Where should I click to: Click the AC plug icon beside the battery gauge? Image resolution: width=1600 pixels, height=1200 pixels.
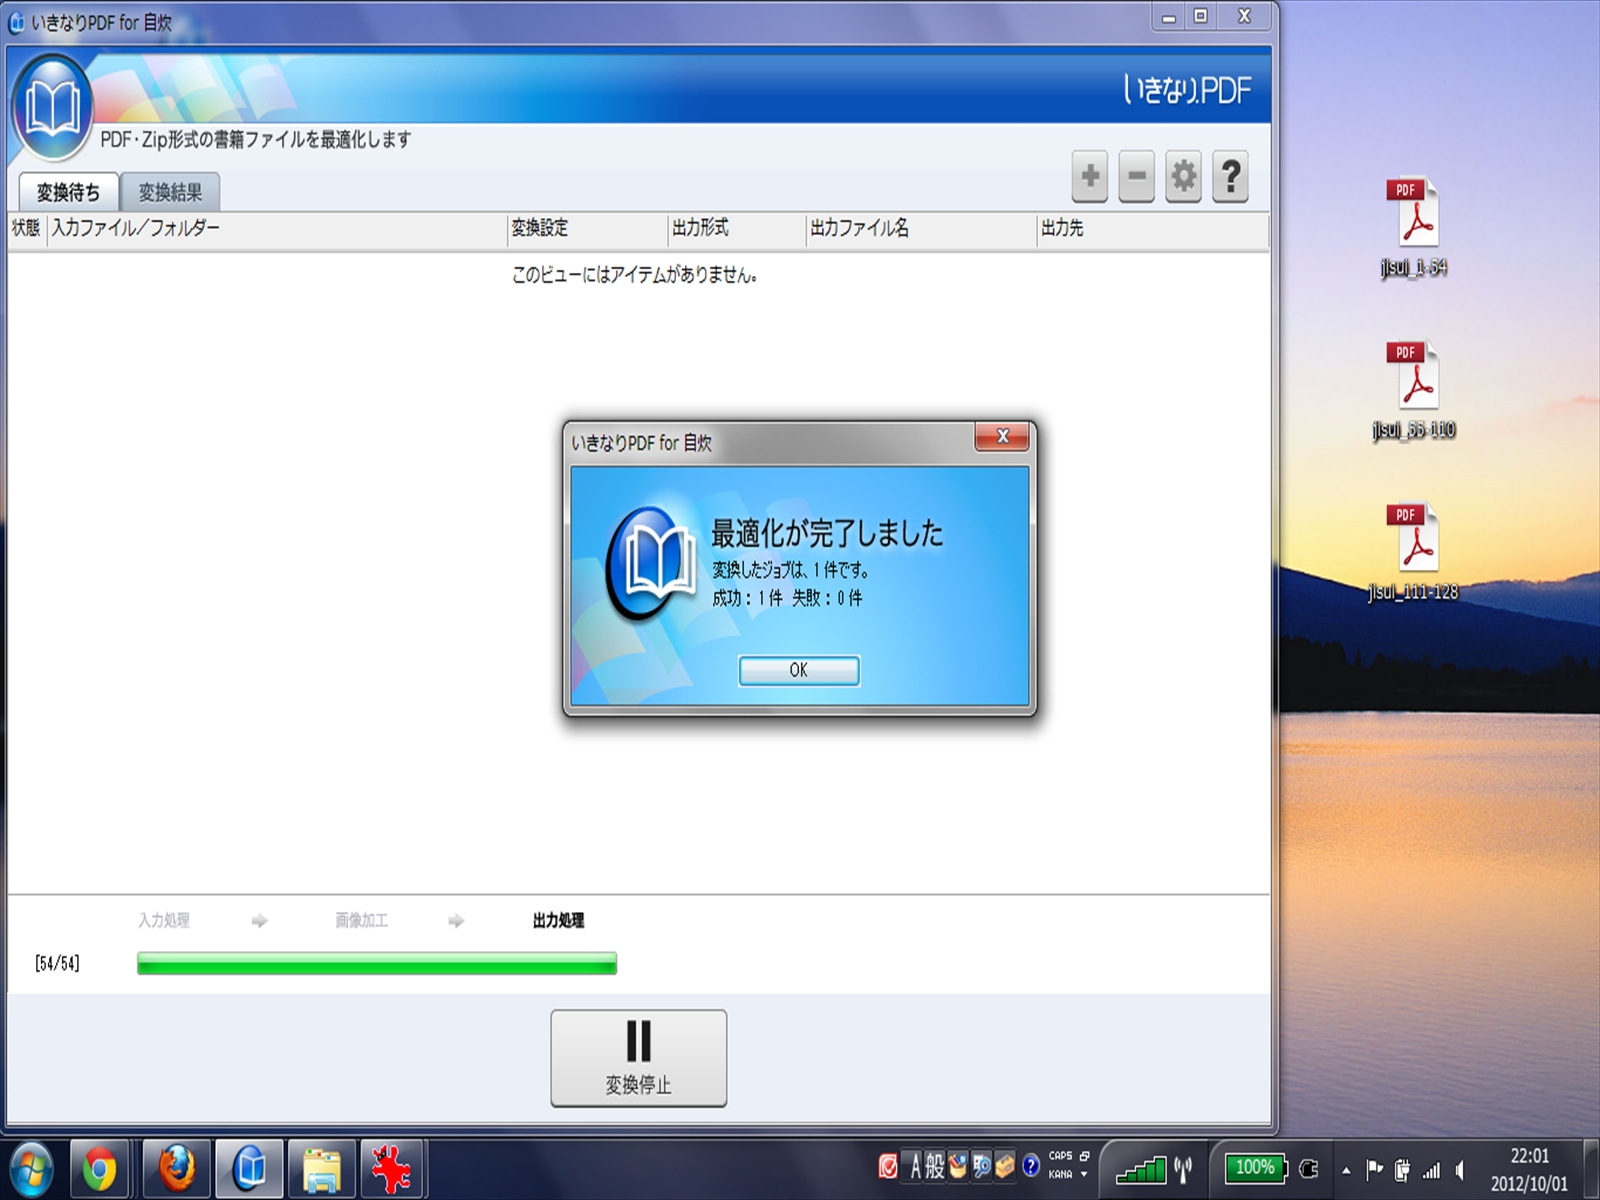(1308, 1168)
